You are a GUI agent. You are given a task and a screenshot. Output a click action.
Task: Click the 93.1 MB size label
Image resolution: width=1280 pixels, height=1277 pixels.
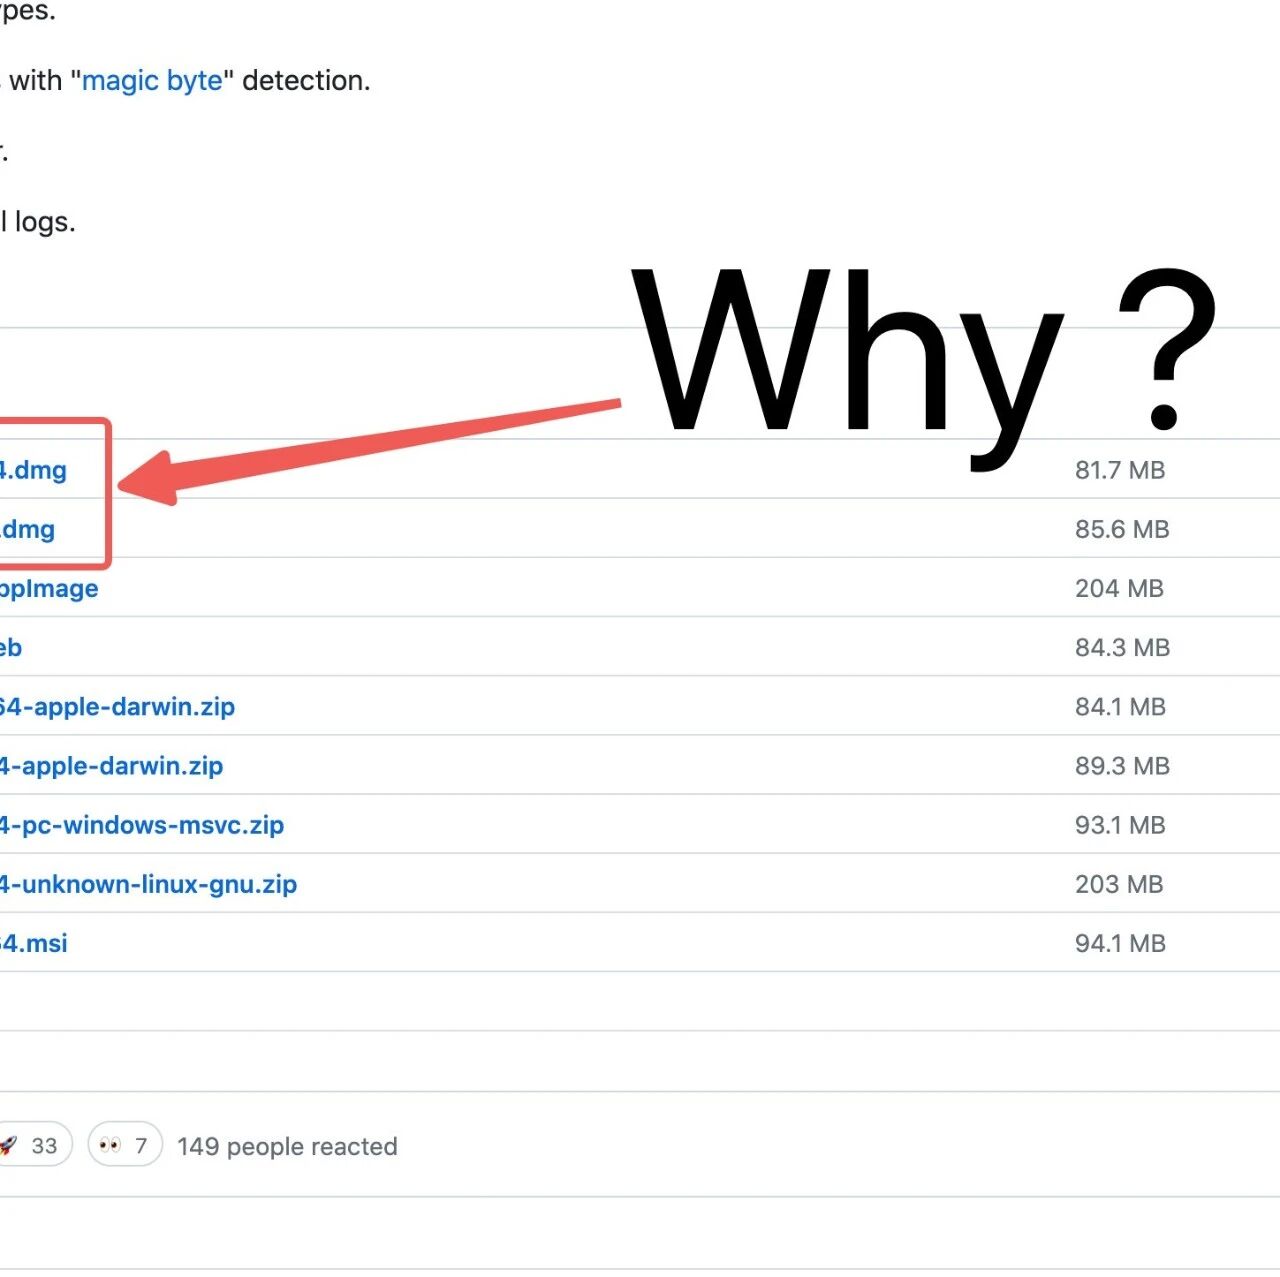pos(1120,825)
